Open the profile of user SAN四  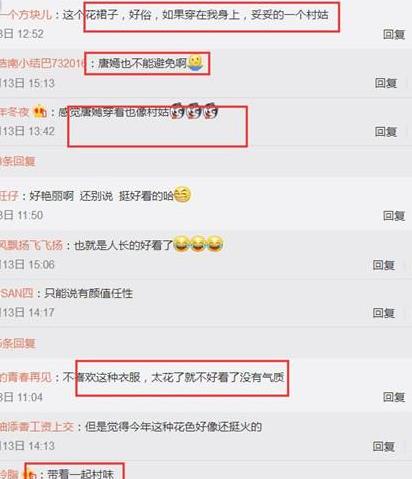point(17,293)
